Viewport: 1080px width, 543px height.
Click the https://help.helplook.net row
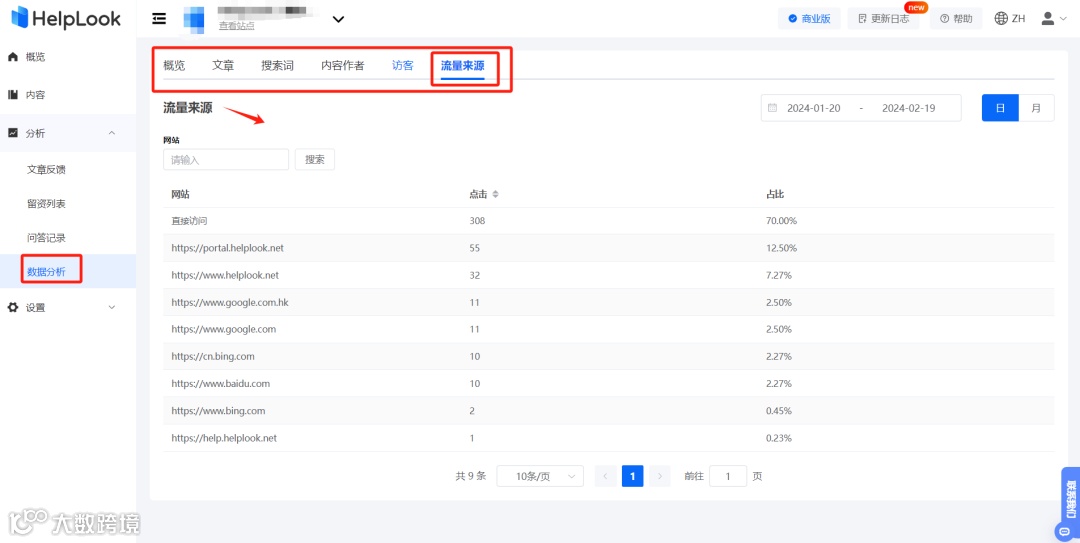coord(608,438)
